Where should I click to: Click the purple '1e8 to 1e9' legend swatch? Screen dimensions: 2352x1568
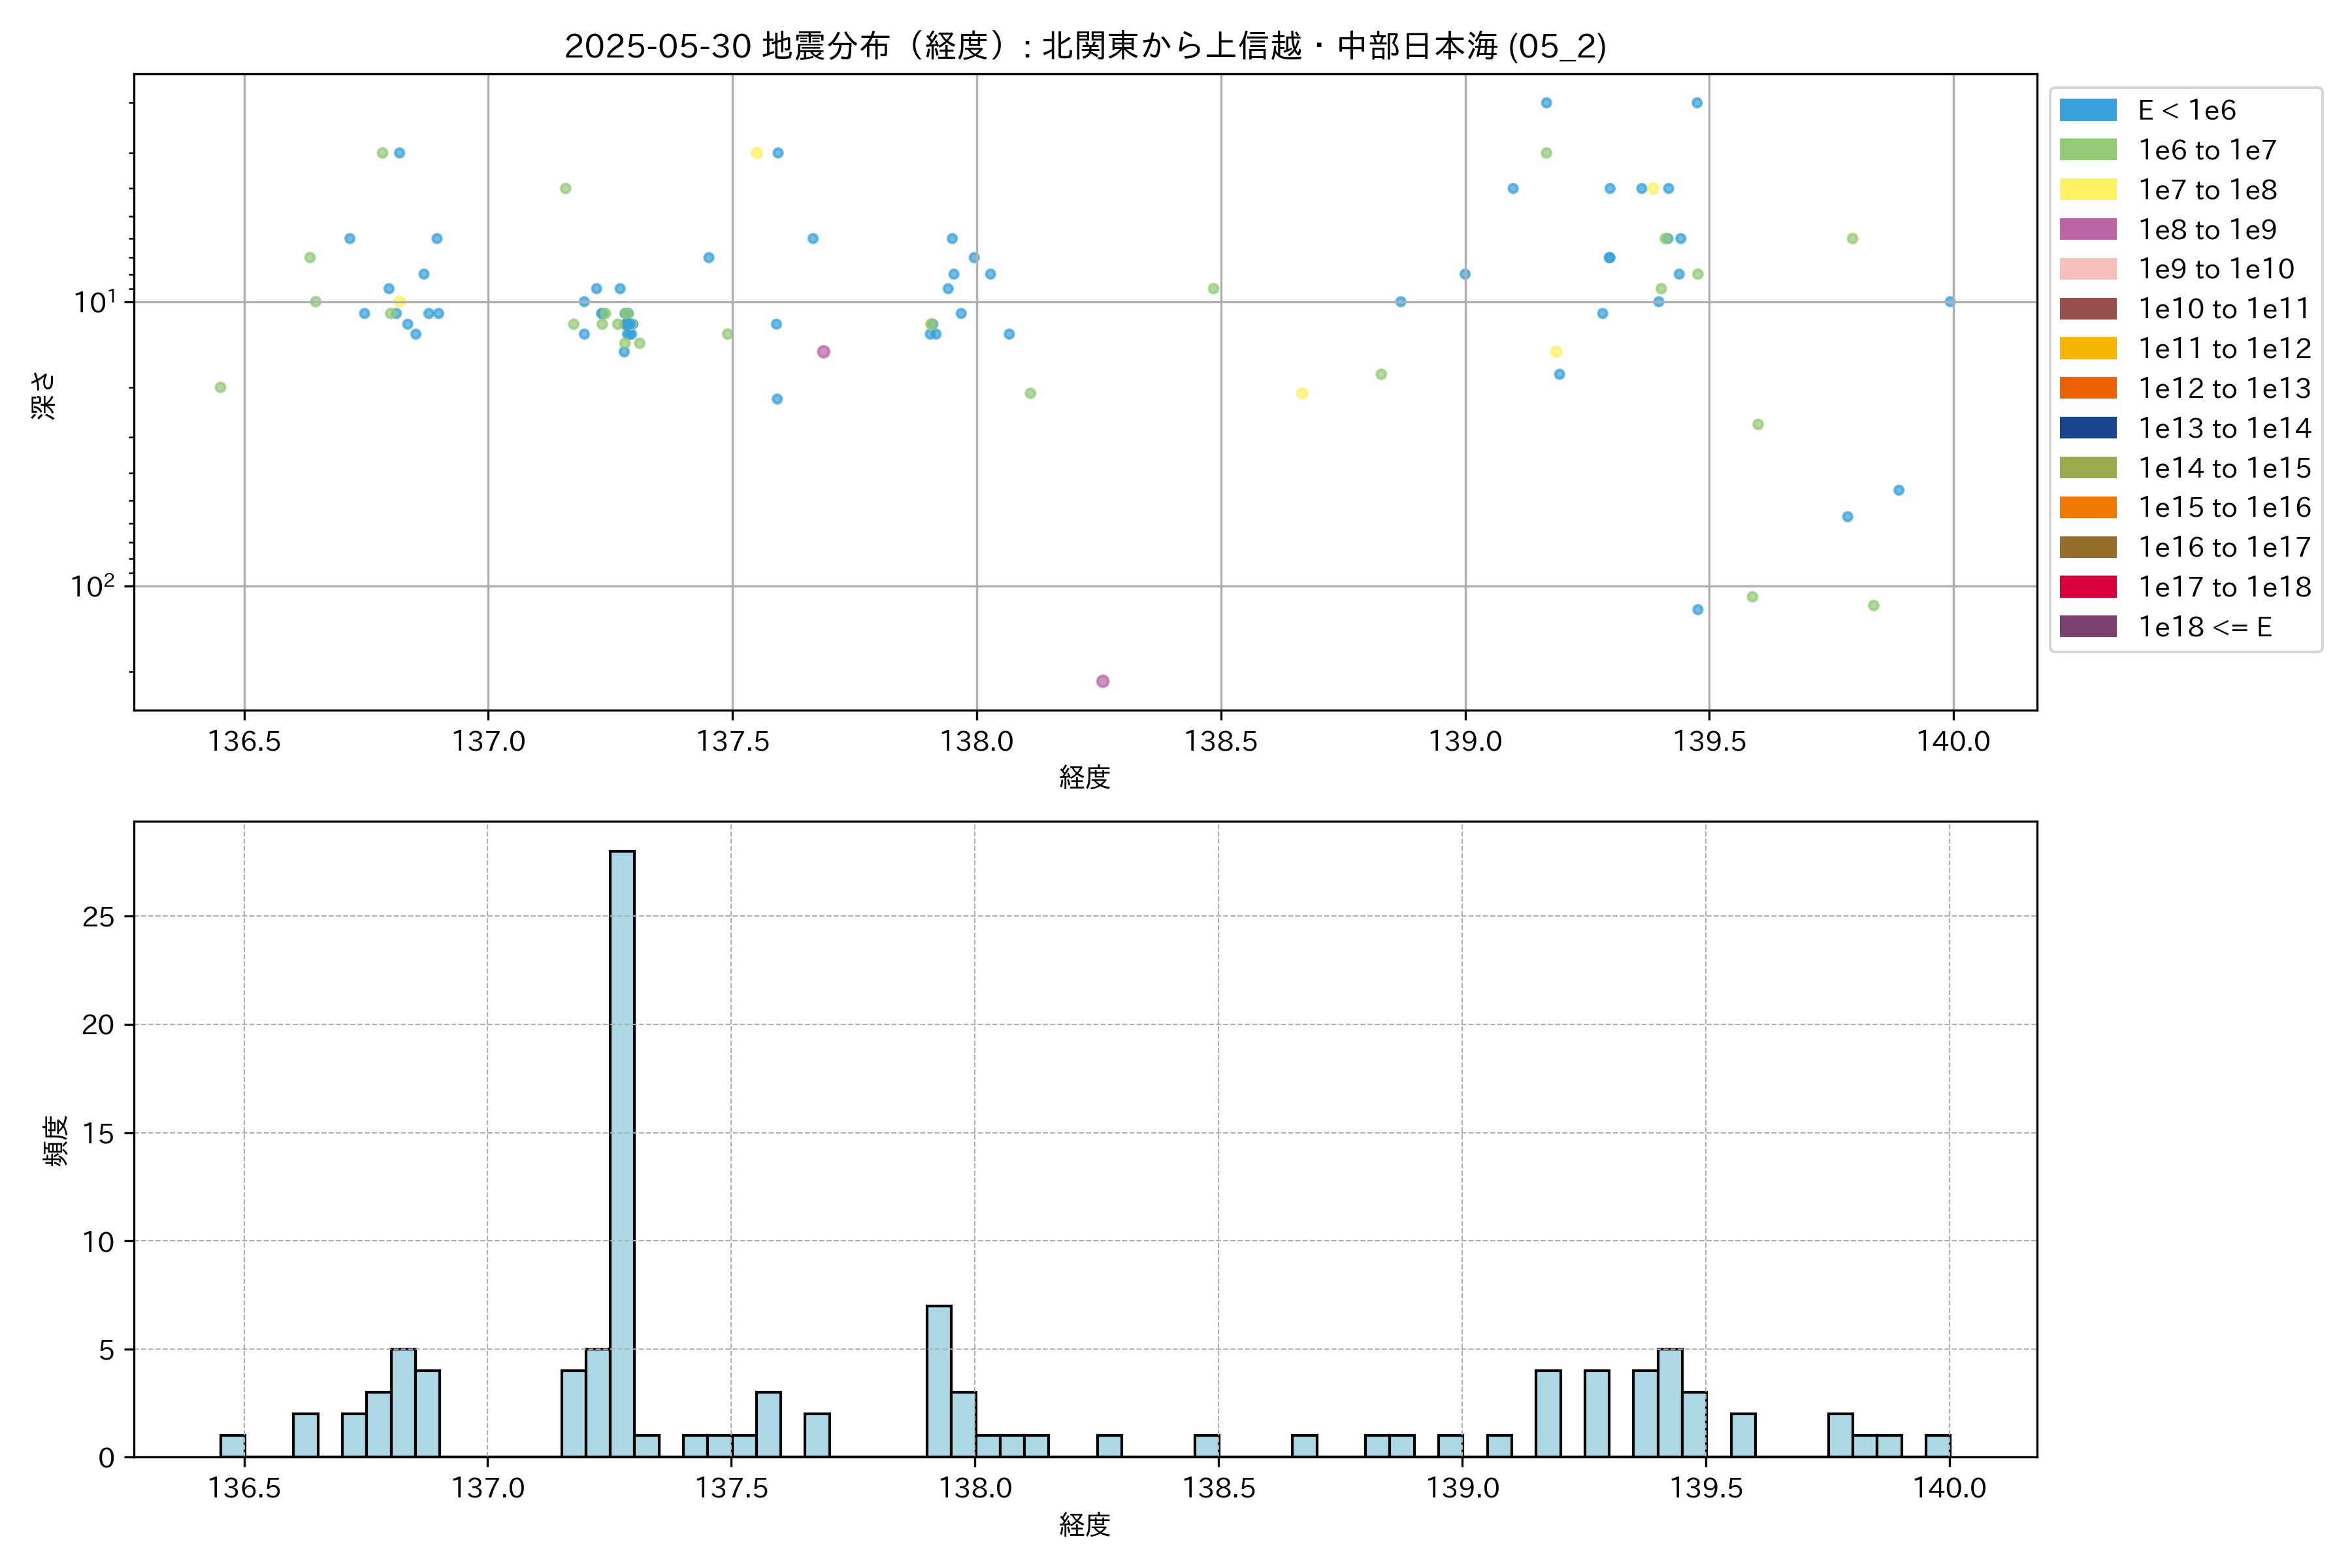pos(2087,229)
